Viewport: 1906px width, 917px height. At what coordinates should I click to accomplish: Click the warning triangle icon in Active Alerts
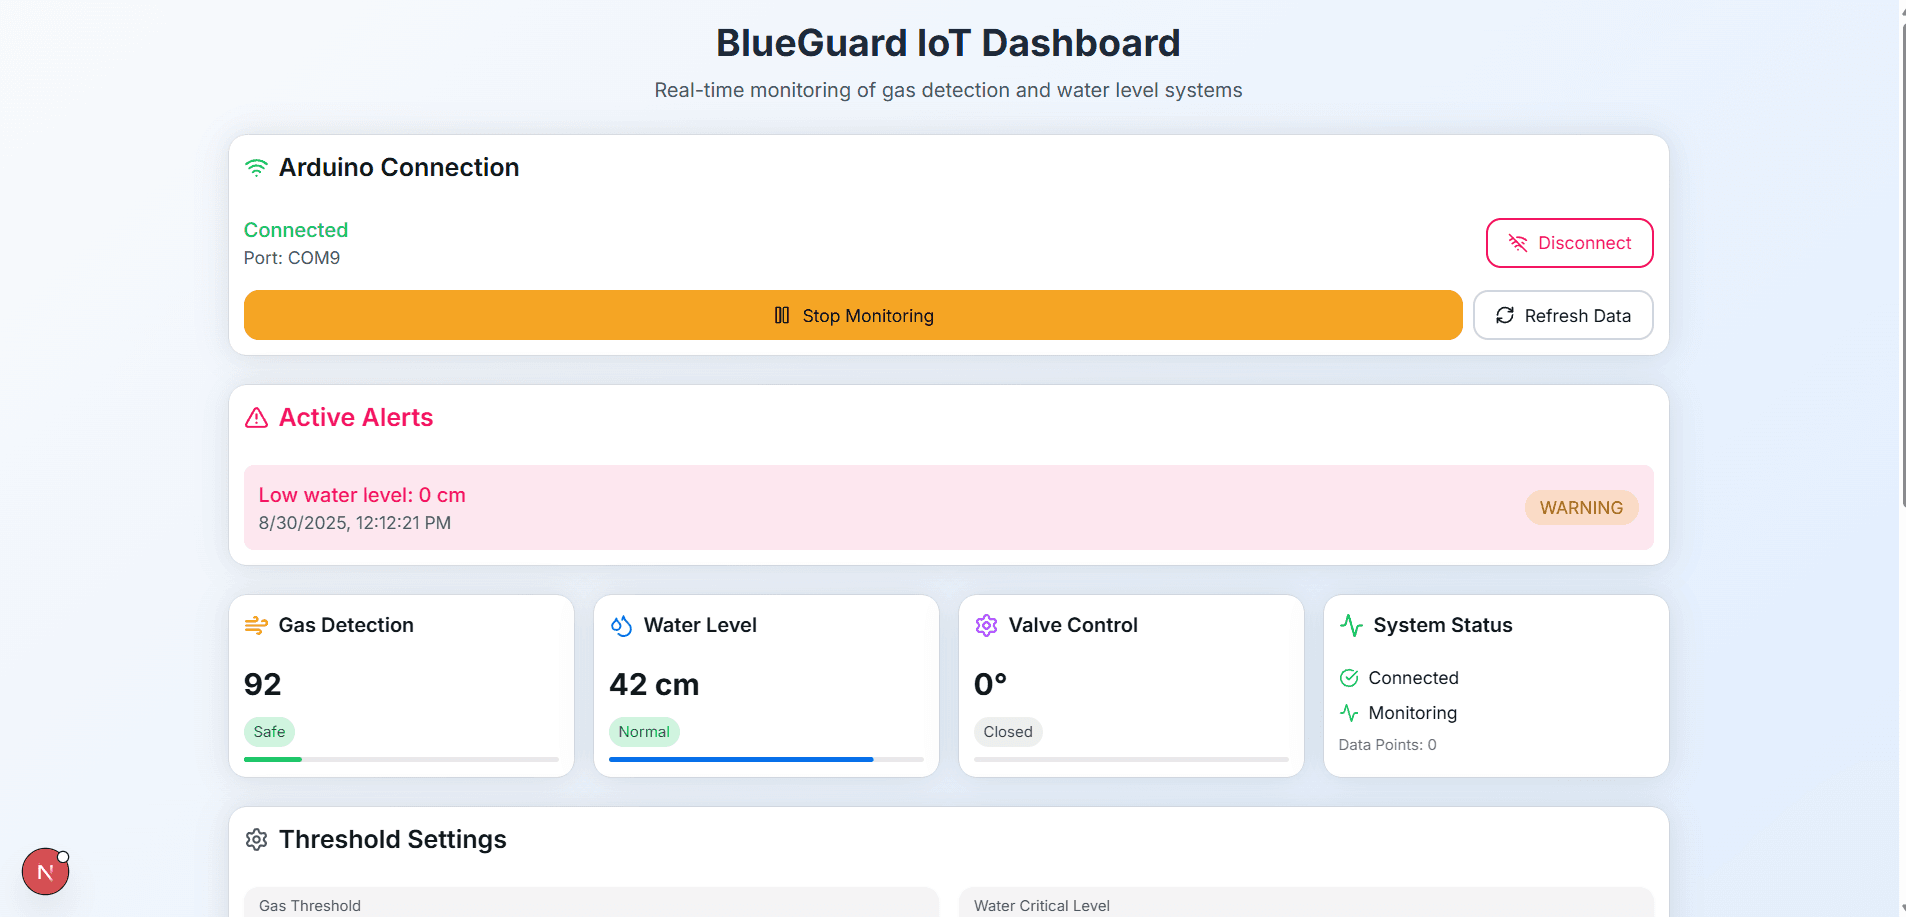pyautogui.click(x=256, y=418)
